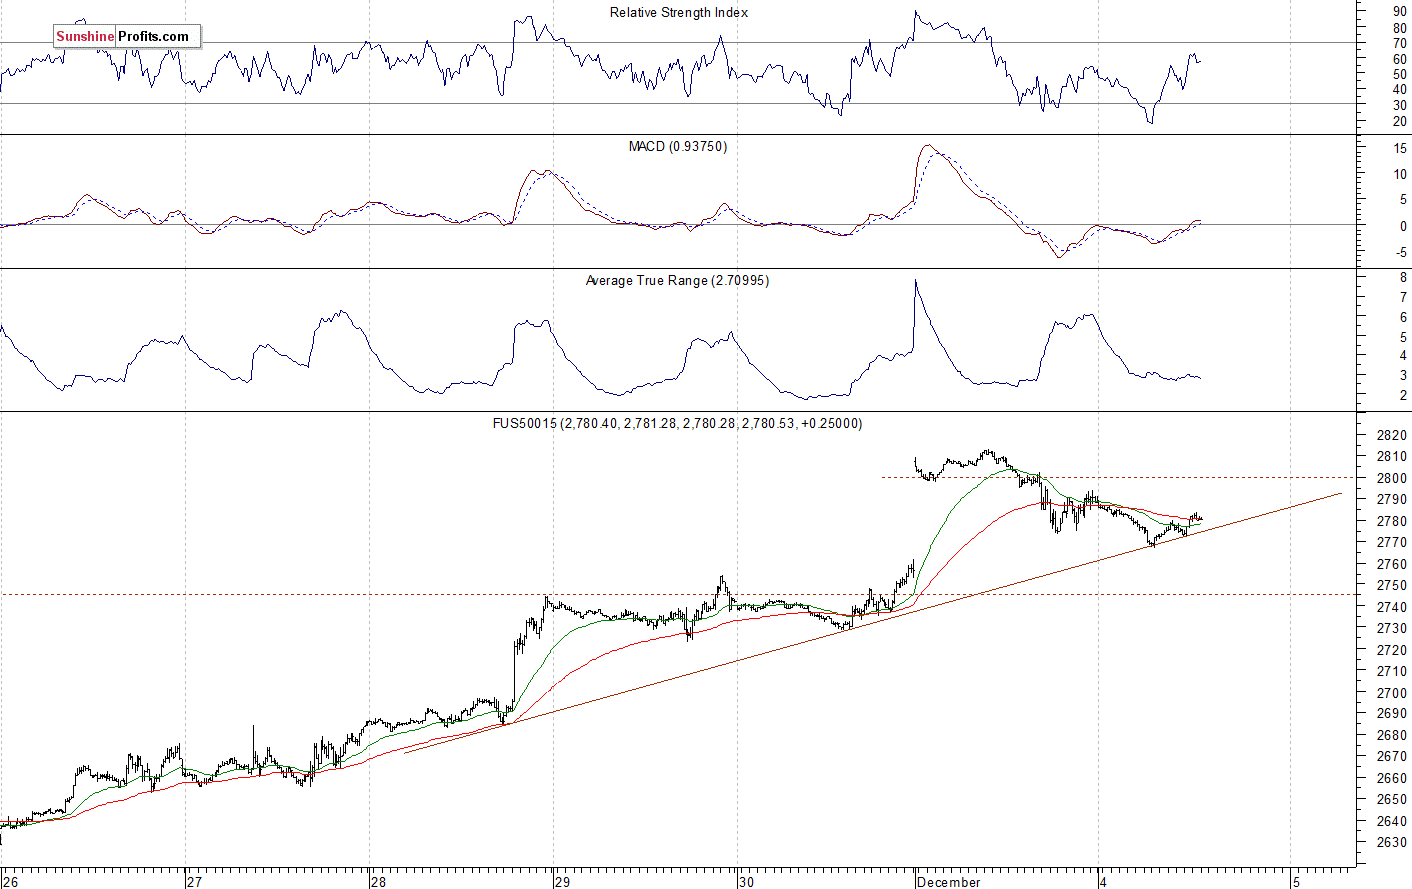The image size is (1412, 889).
Task: Click the RSI axis value 30
Action: coord(1400,105)
